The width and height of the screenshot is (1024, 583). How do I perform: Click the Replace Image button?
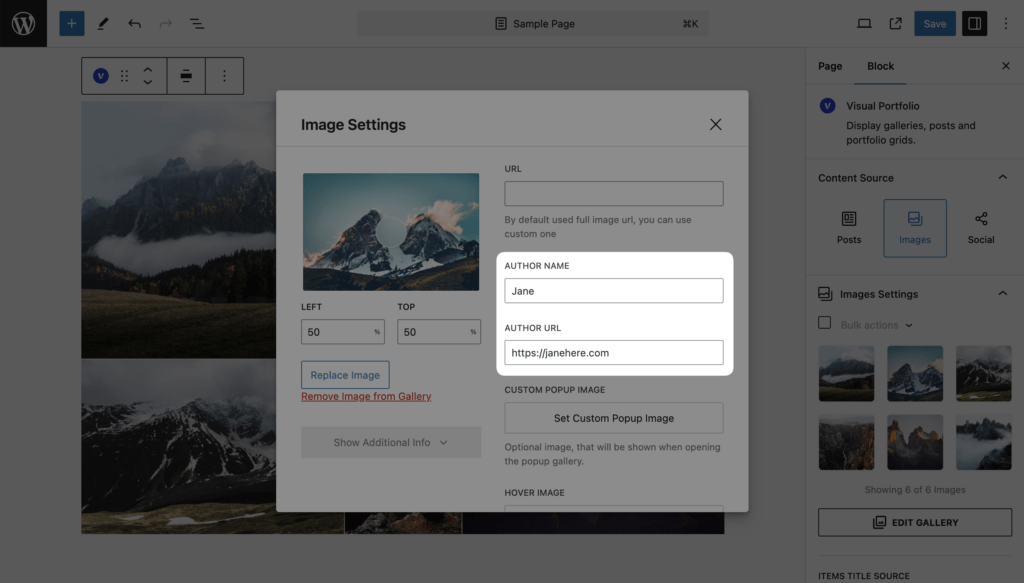pyautogui.click(x=345, y=375)
